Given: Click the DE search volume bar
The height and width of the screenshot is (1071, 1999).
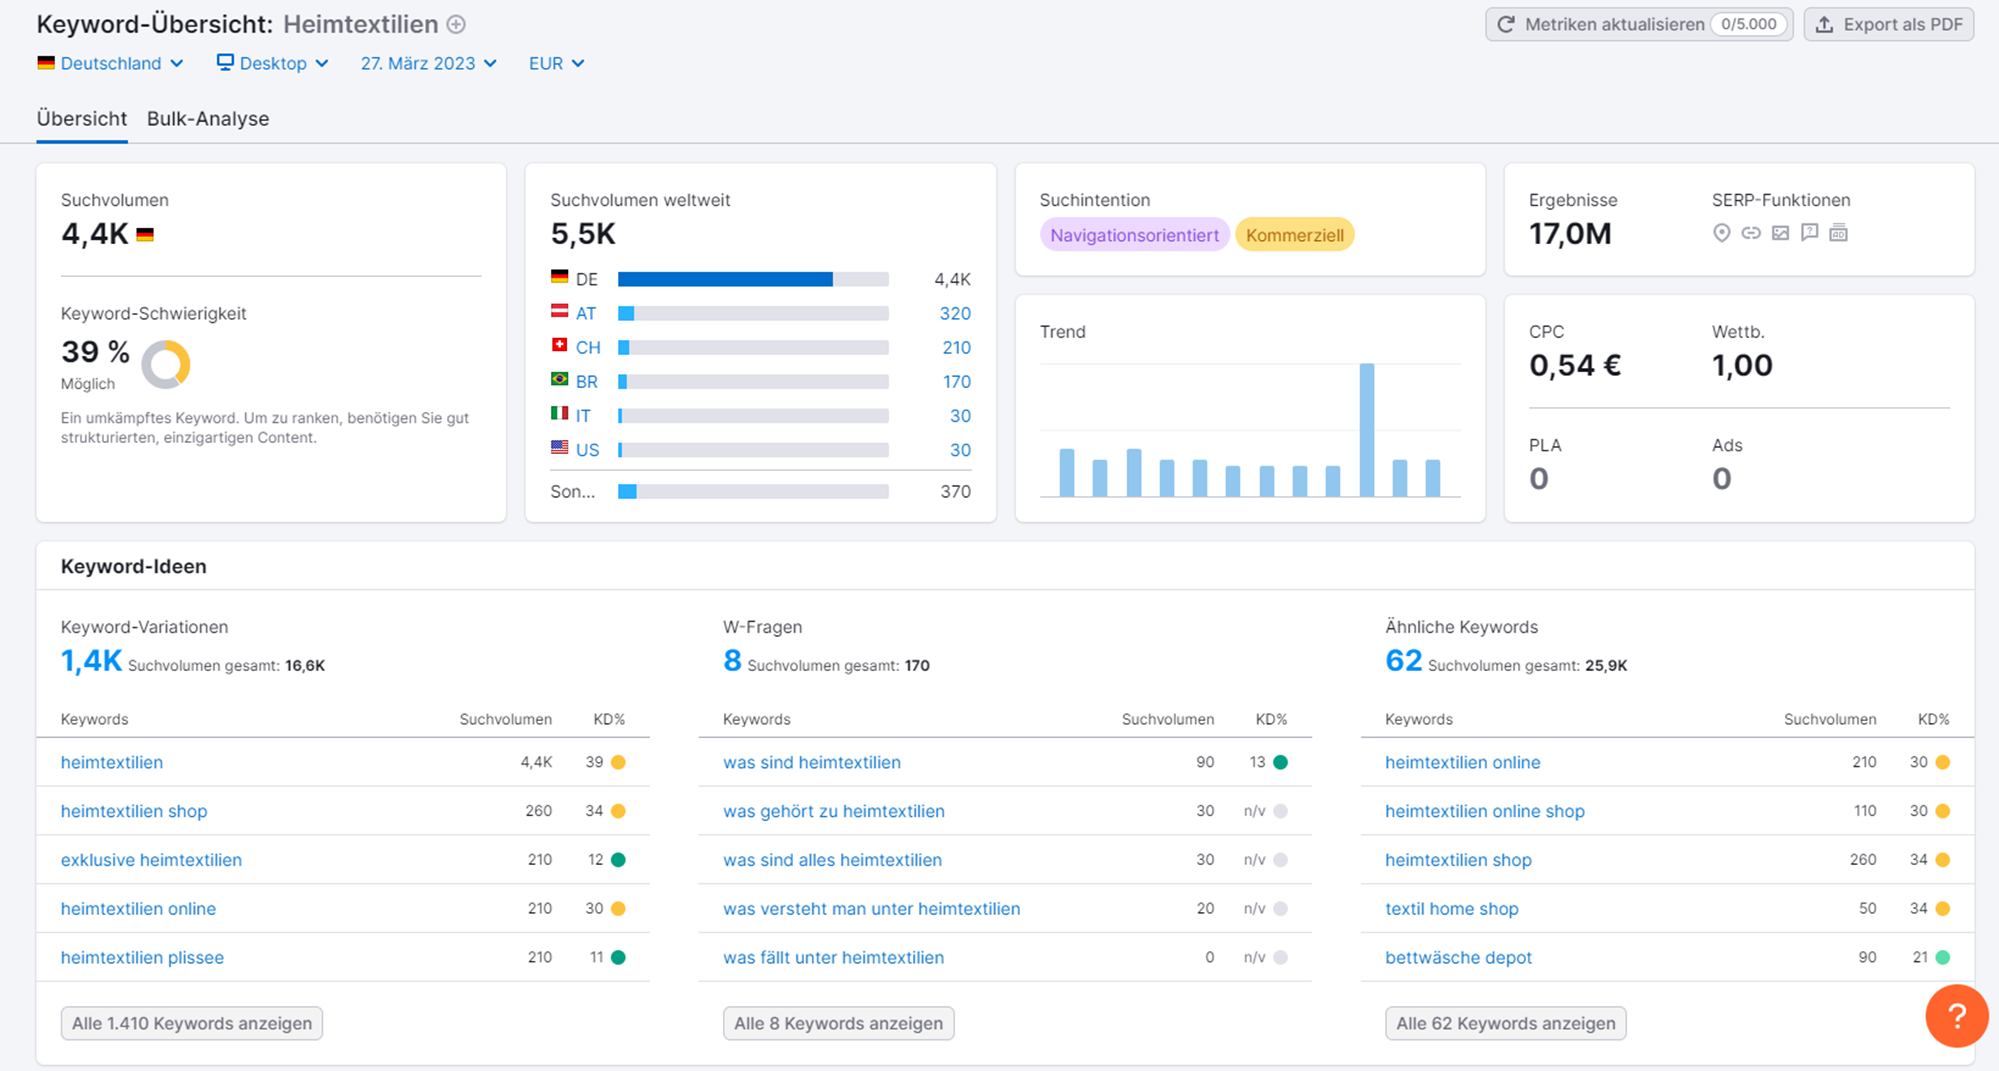Looking at the screenshot, I should (x=753, y=279).
